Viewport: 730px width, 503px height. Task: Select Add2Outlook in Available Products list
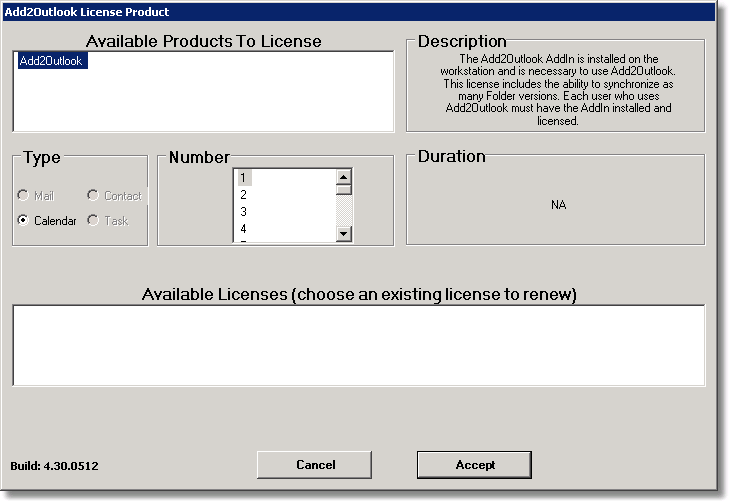click(x=53, y=61)
